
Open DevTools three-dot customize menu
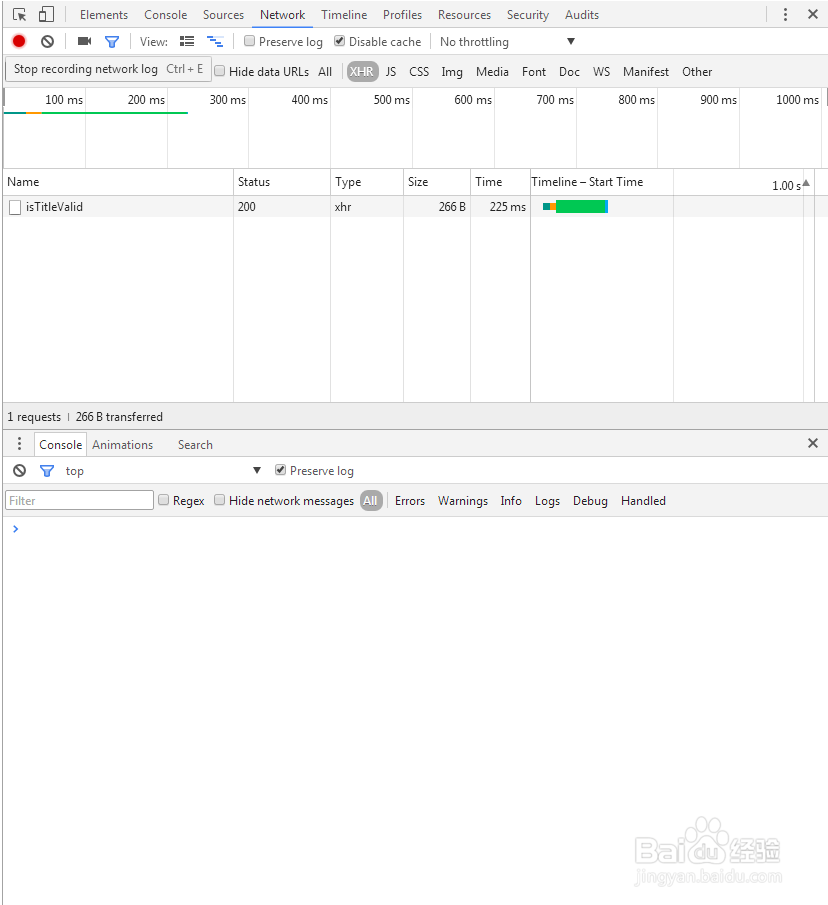(x=785, y=14)
